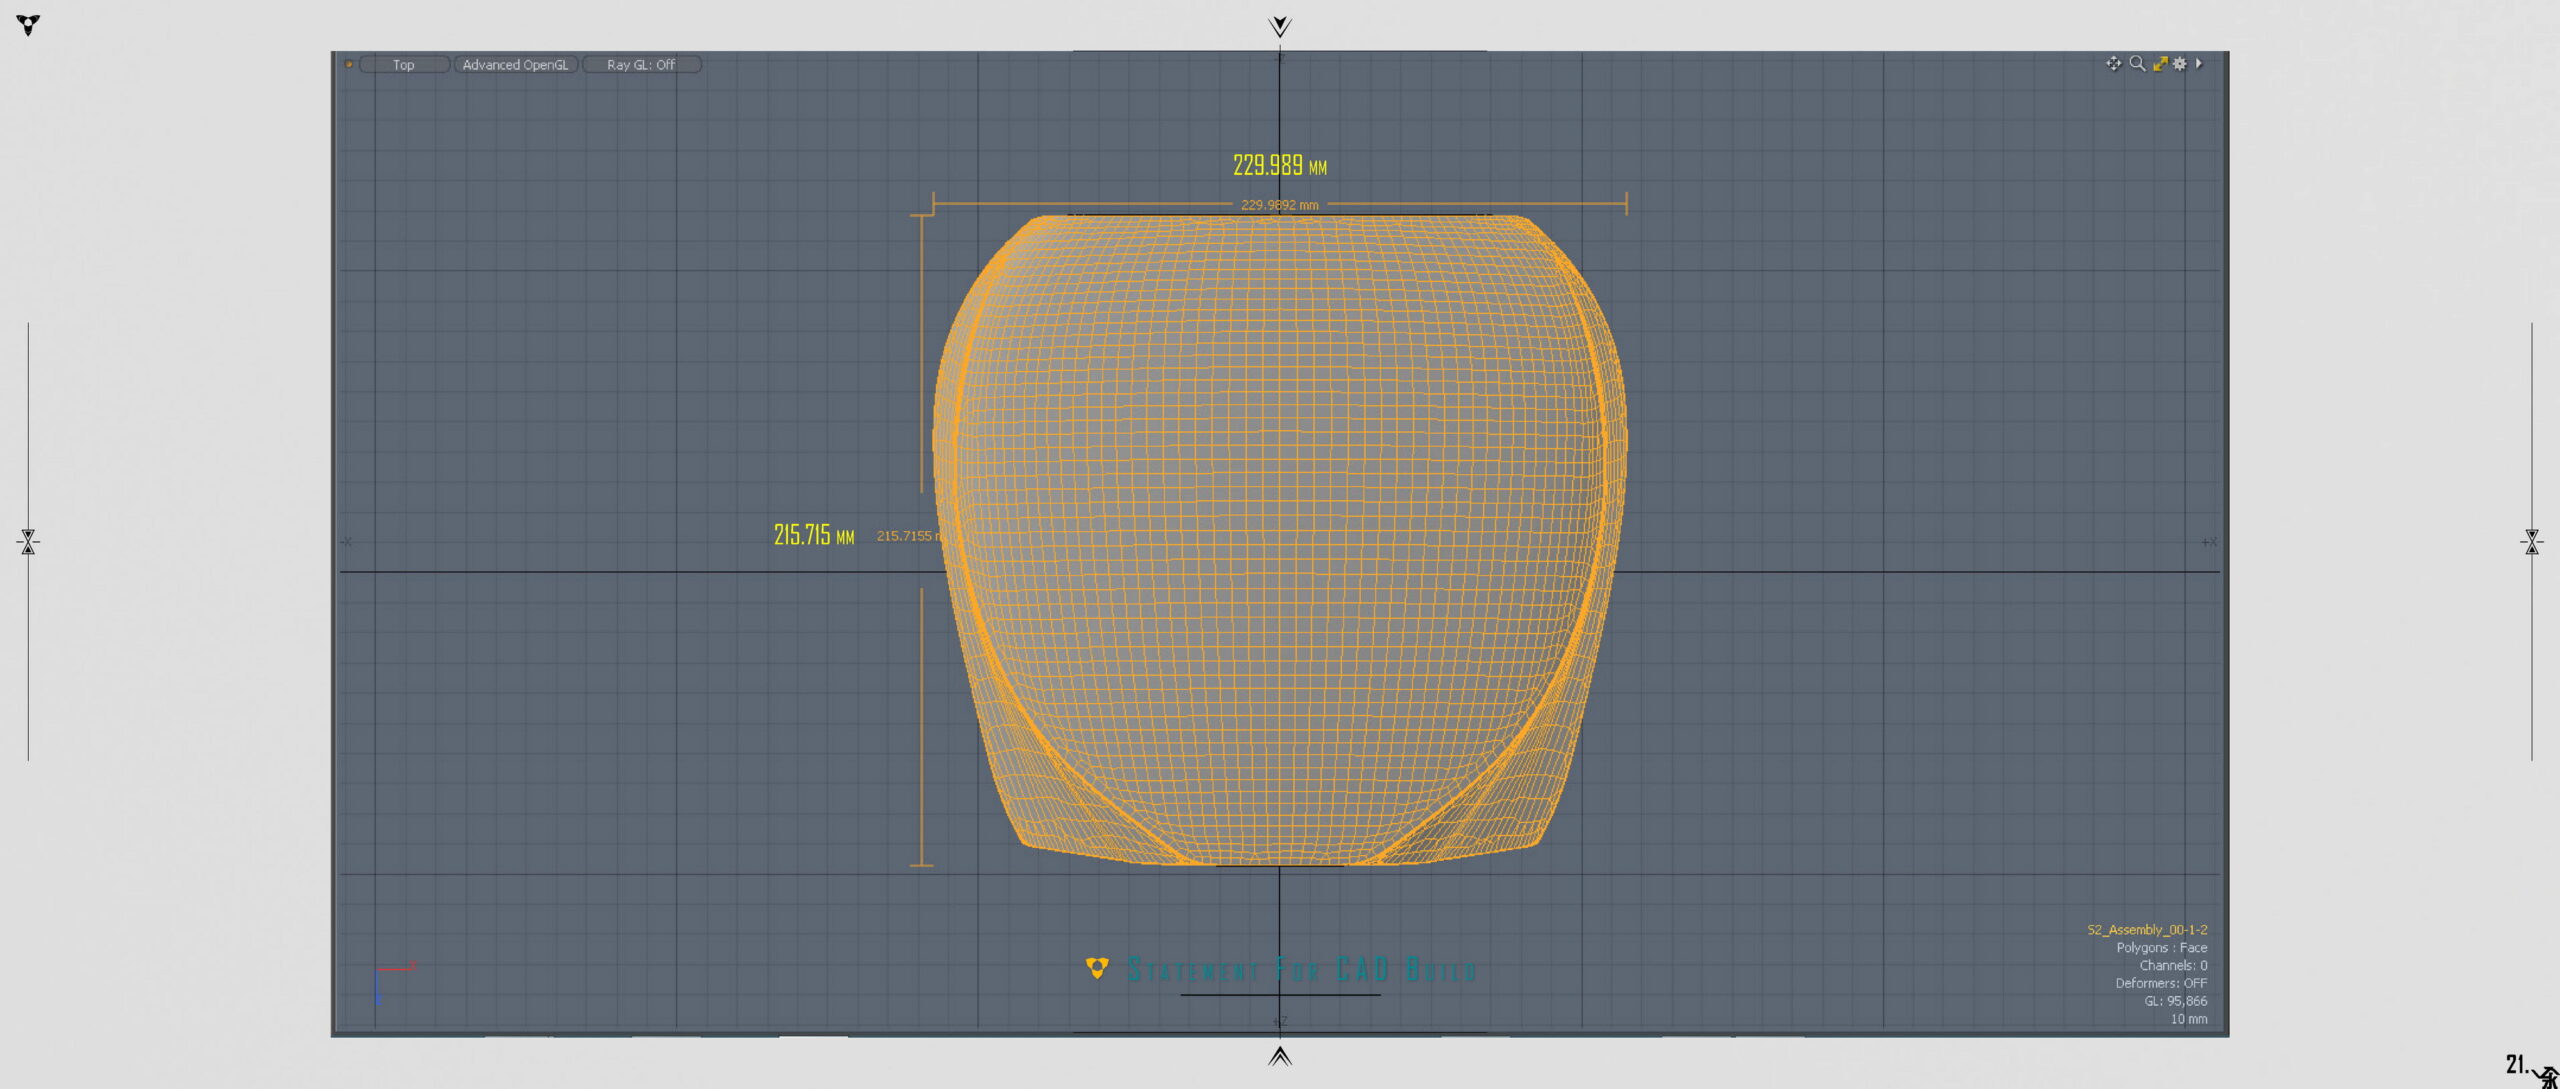2560x1089 pixels.
Task: Open viewport settings gear icon
Action: [2180, 64]
